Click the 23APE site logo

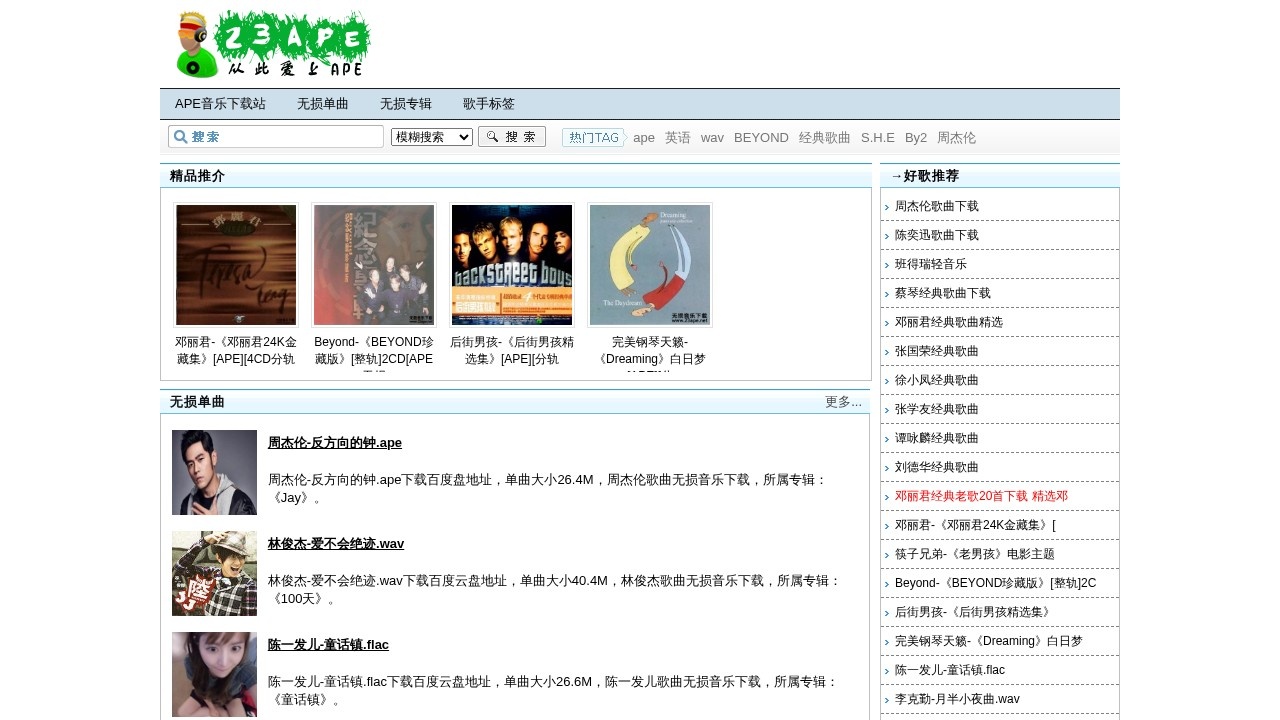(x=273, y=44)
